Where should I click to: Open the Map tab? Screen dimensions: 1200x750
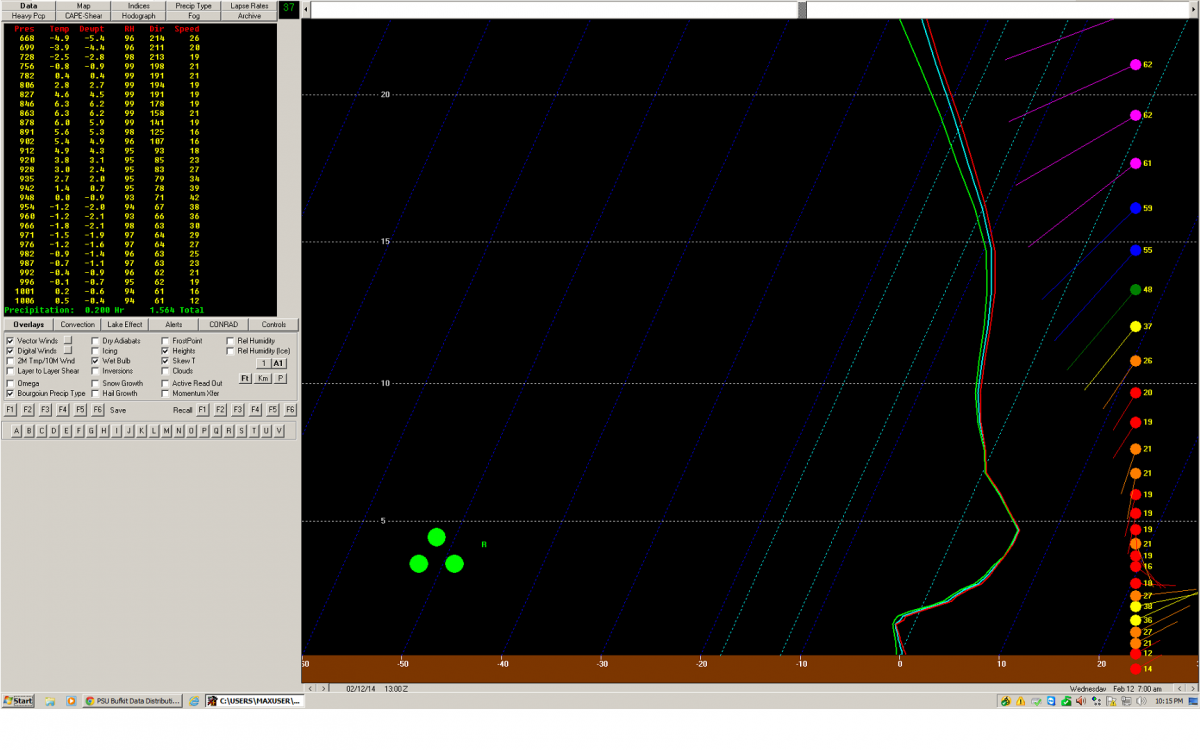click(83, 6)
